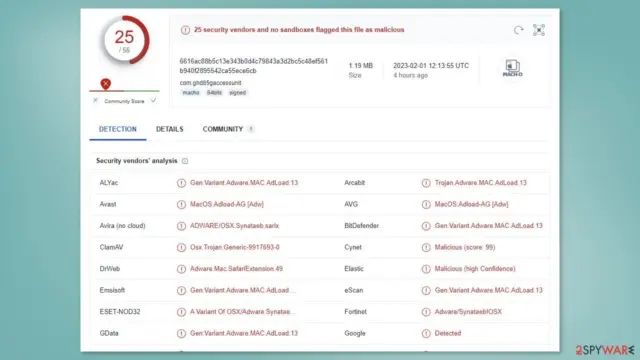Screen dimensions: 640x360
Task: Click DrWeb Adware.Mac.SafariExtension.49 result
Action: pos(236,269)
